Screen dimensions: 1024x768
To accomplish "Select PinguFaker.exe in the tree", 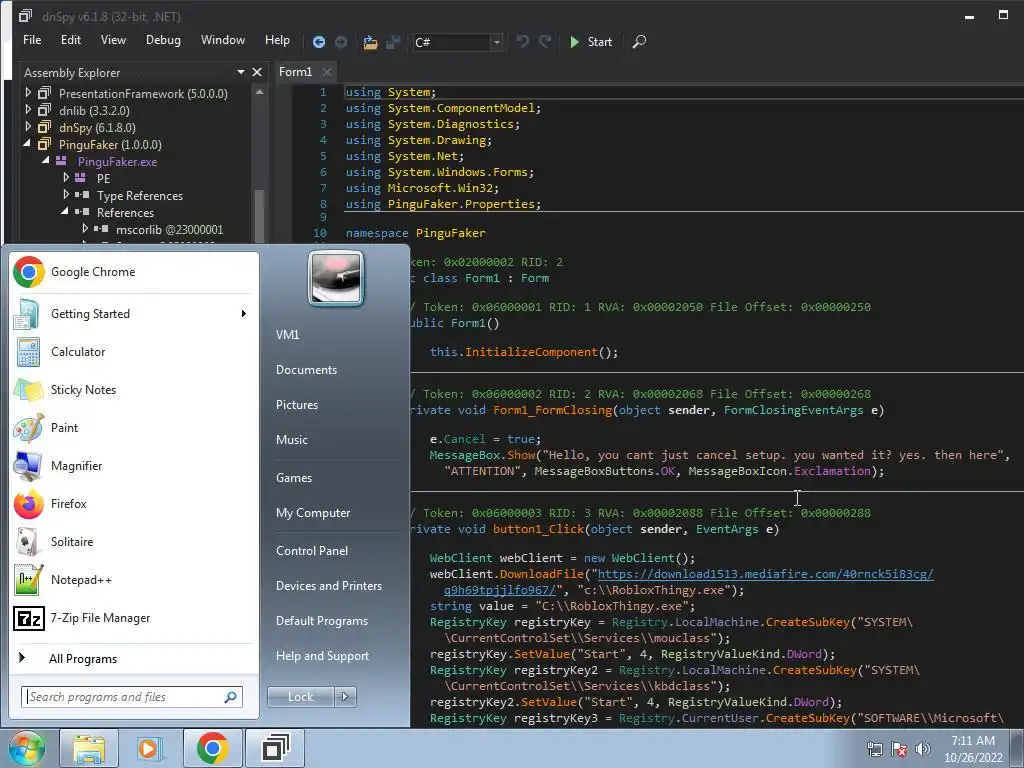I will point(118,161).
